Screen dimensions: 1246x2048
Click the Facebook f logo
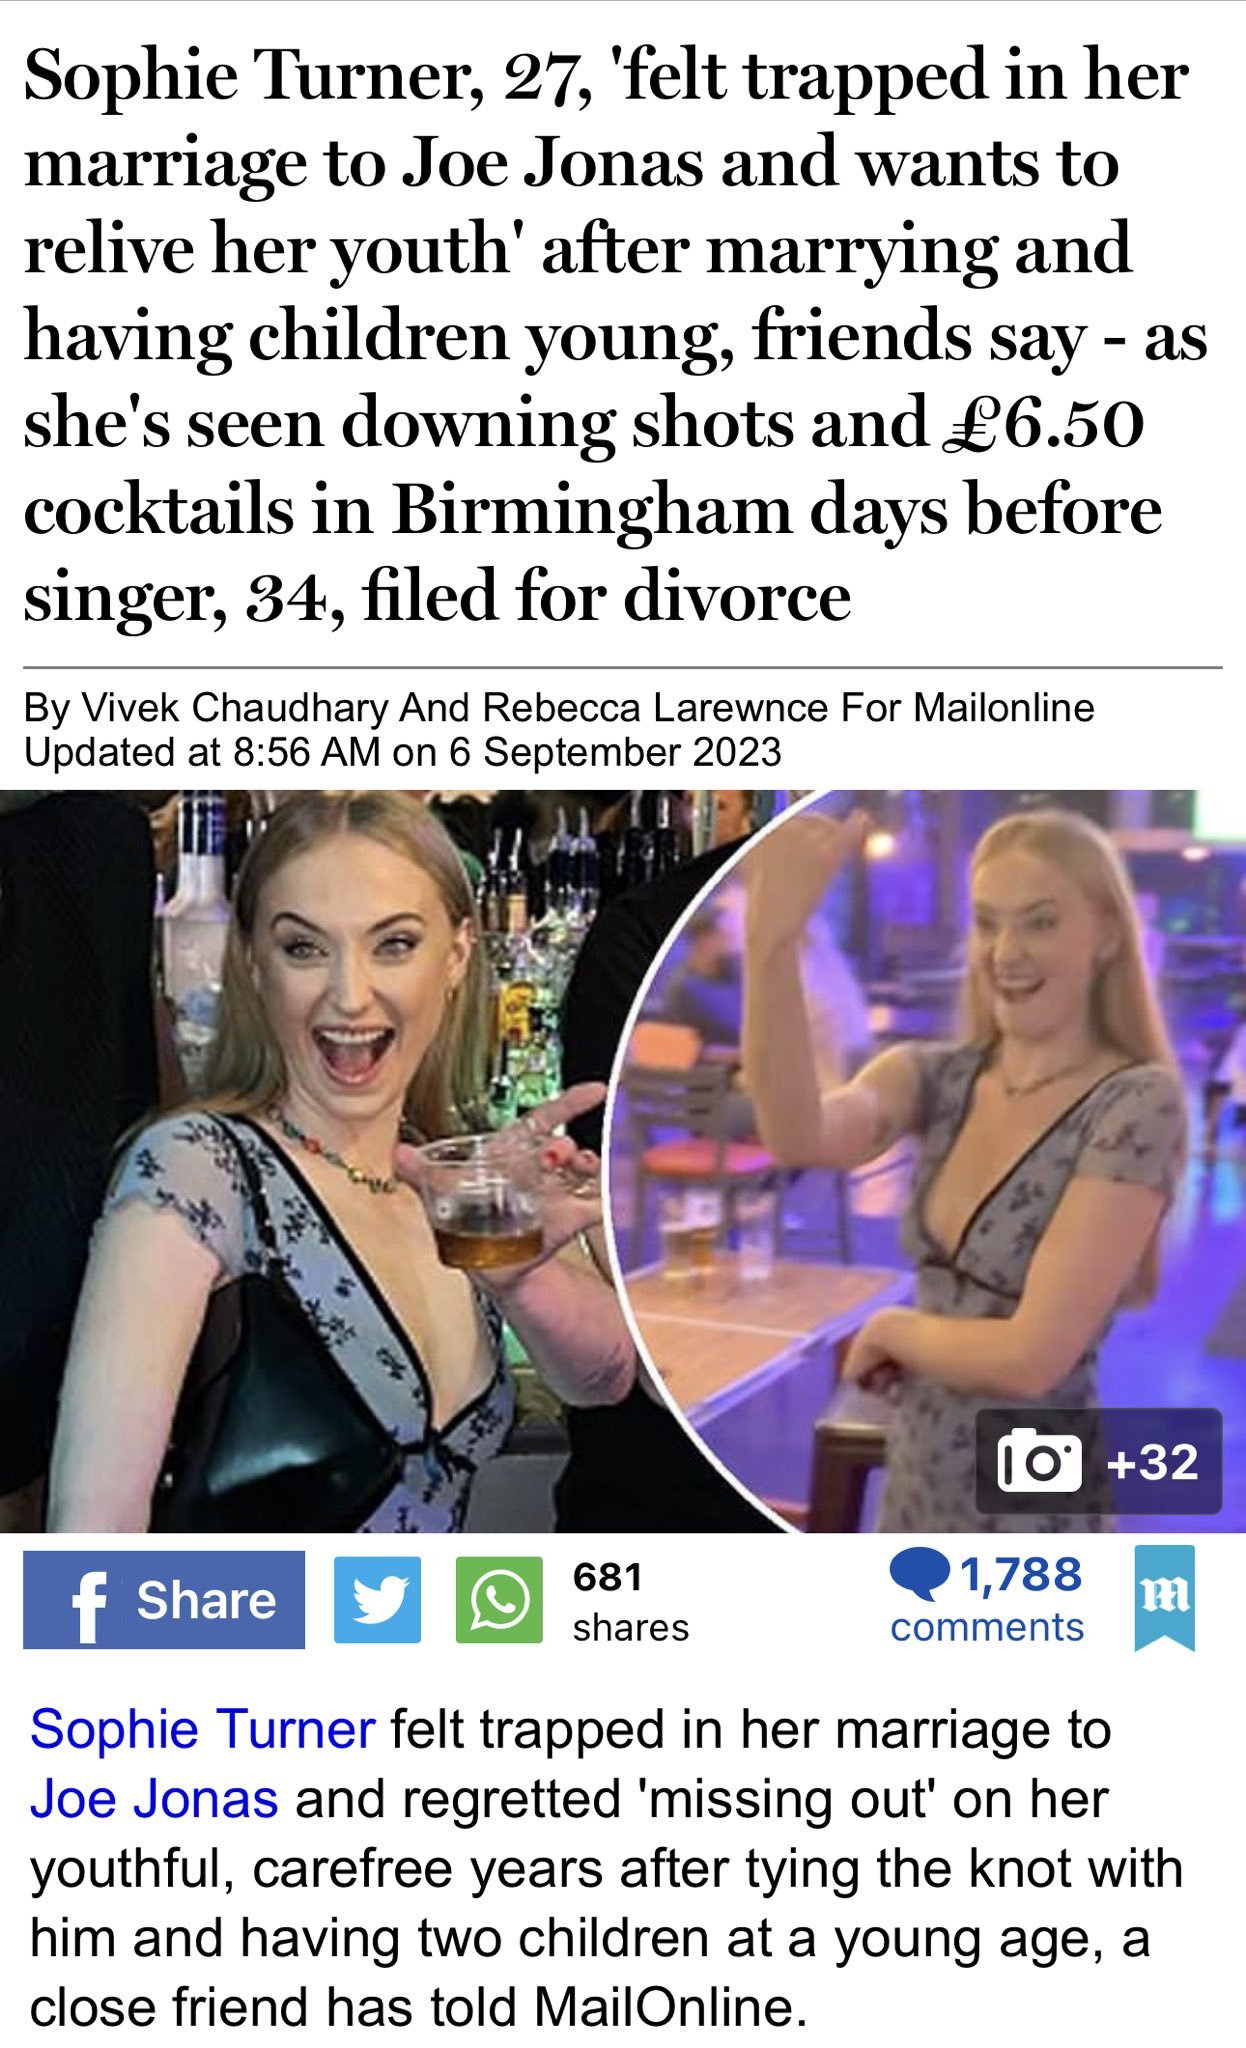coord(89,1602)
